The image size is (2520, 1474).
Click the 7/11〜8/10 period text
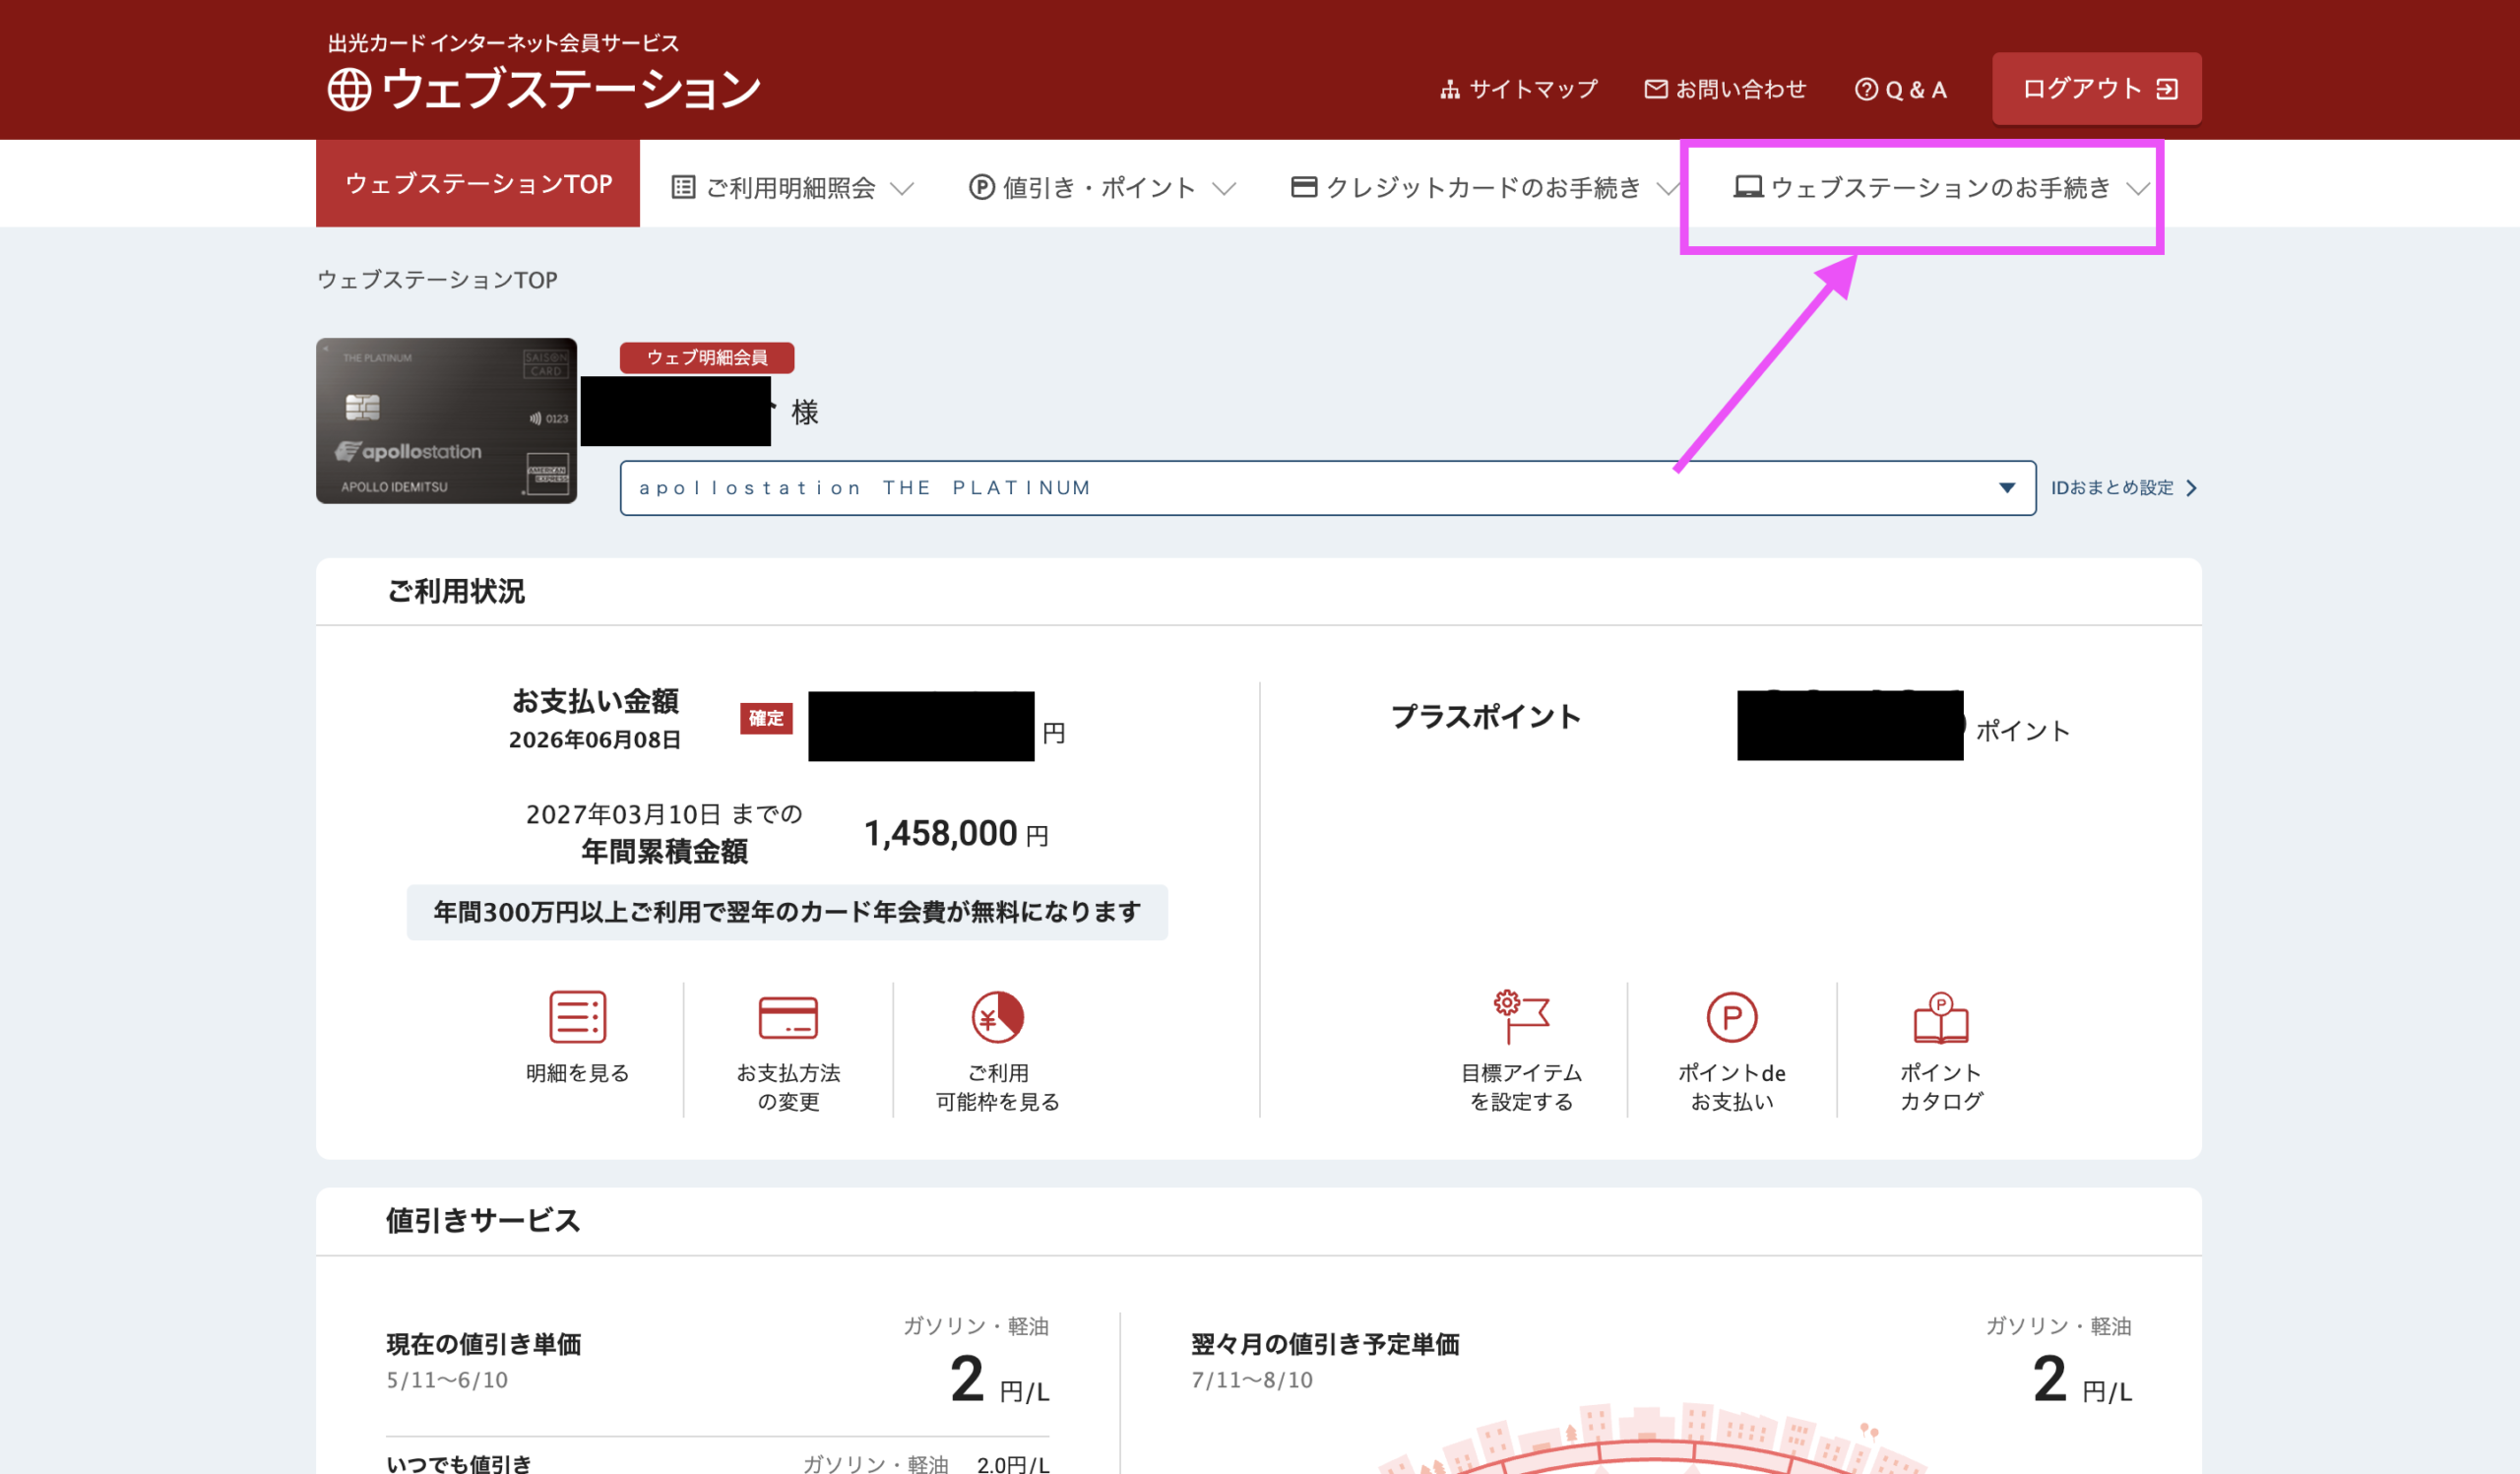pyautogui.click(x=1252, y=1380)
